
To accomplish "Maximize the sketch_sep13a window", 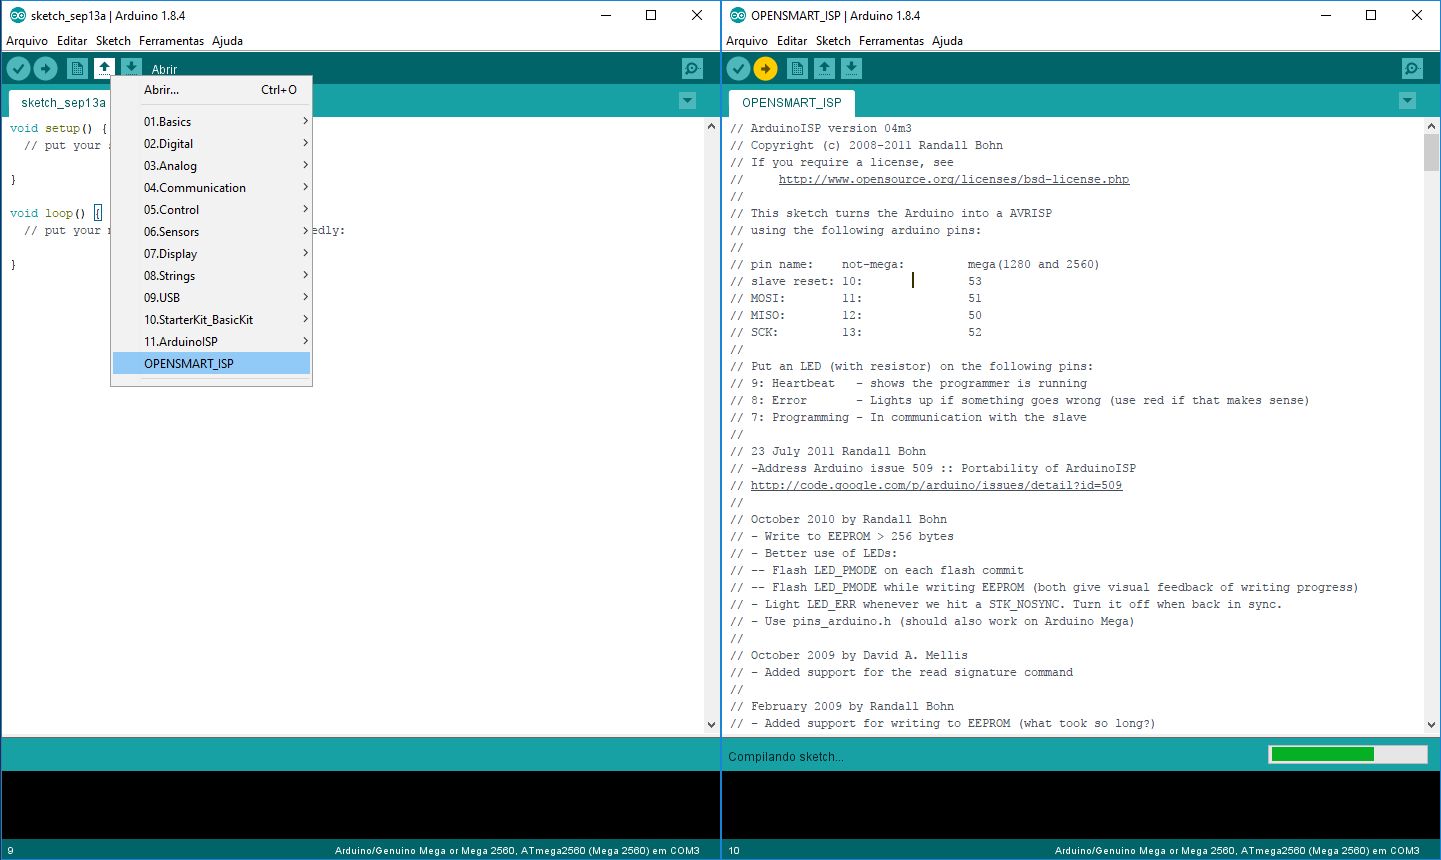I will pos(651,15).
